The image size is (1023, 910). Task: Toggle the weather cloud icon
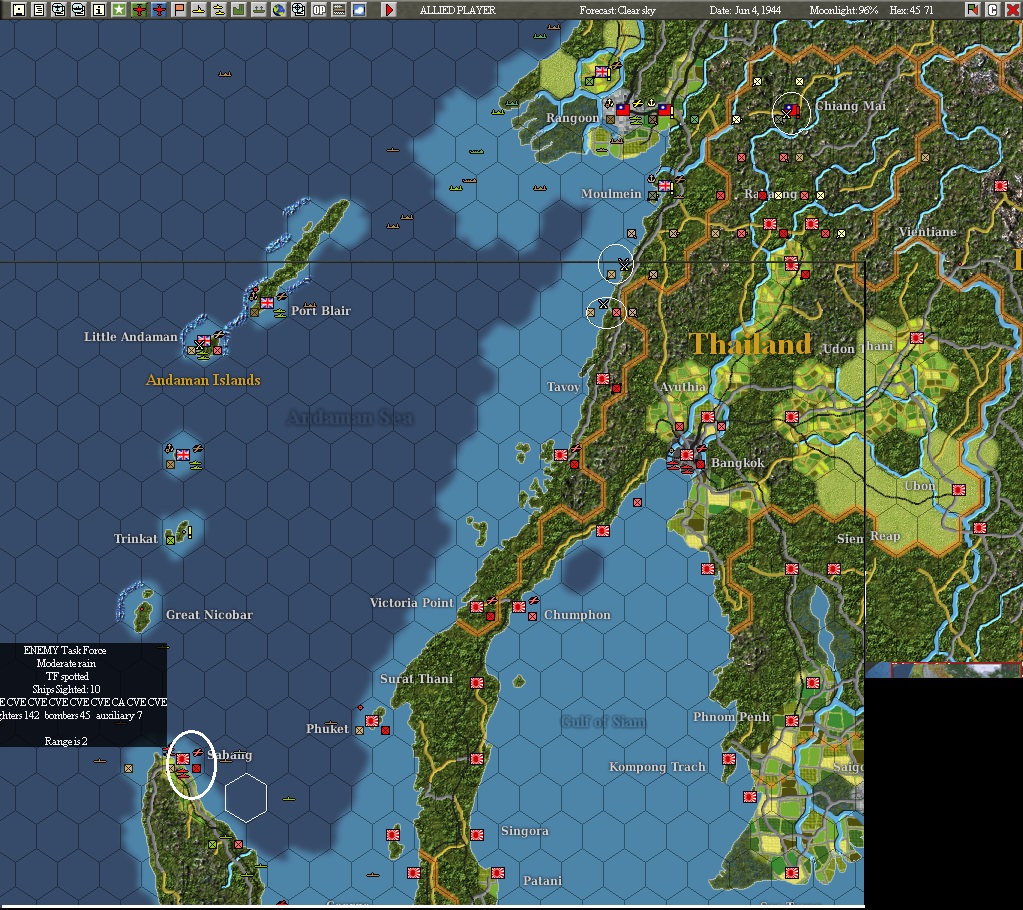[359, 9]
